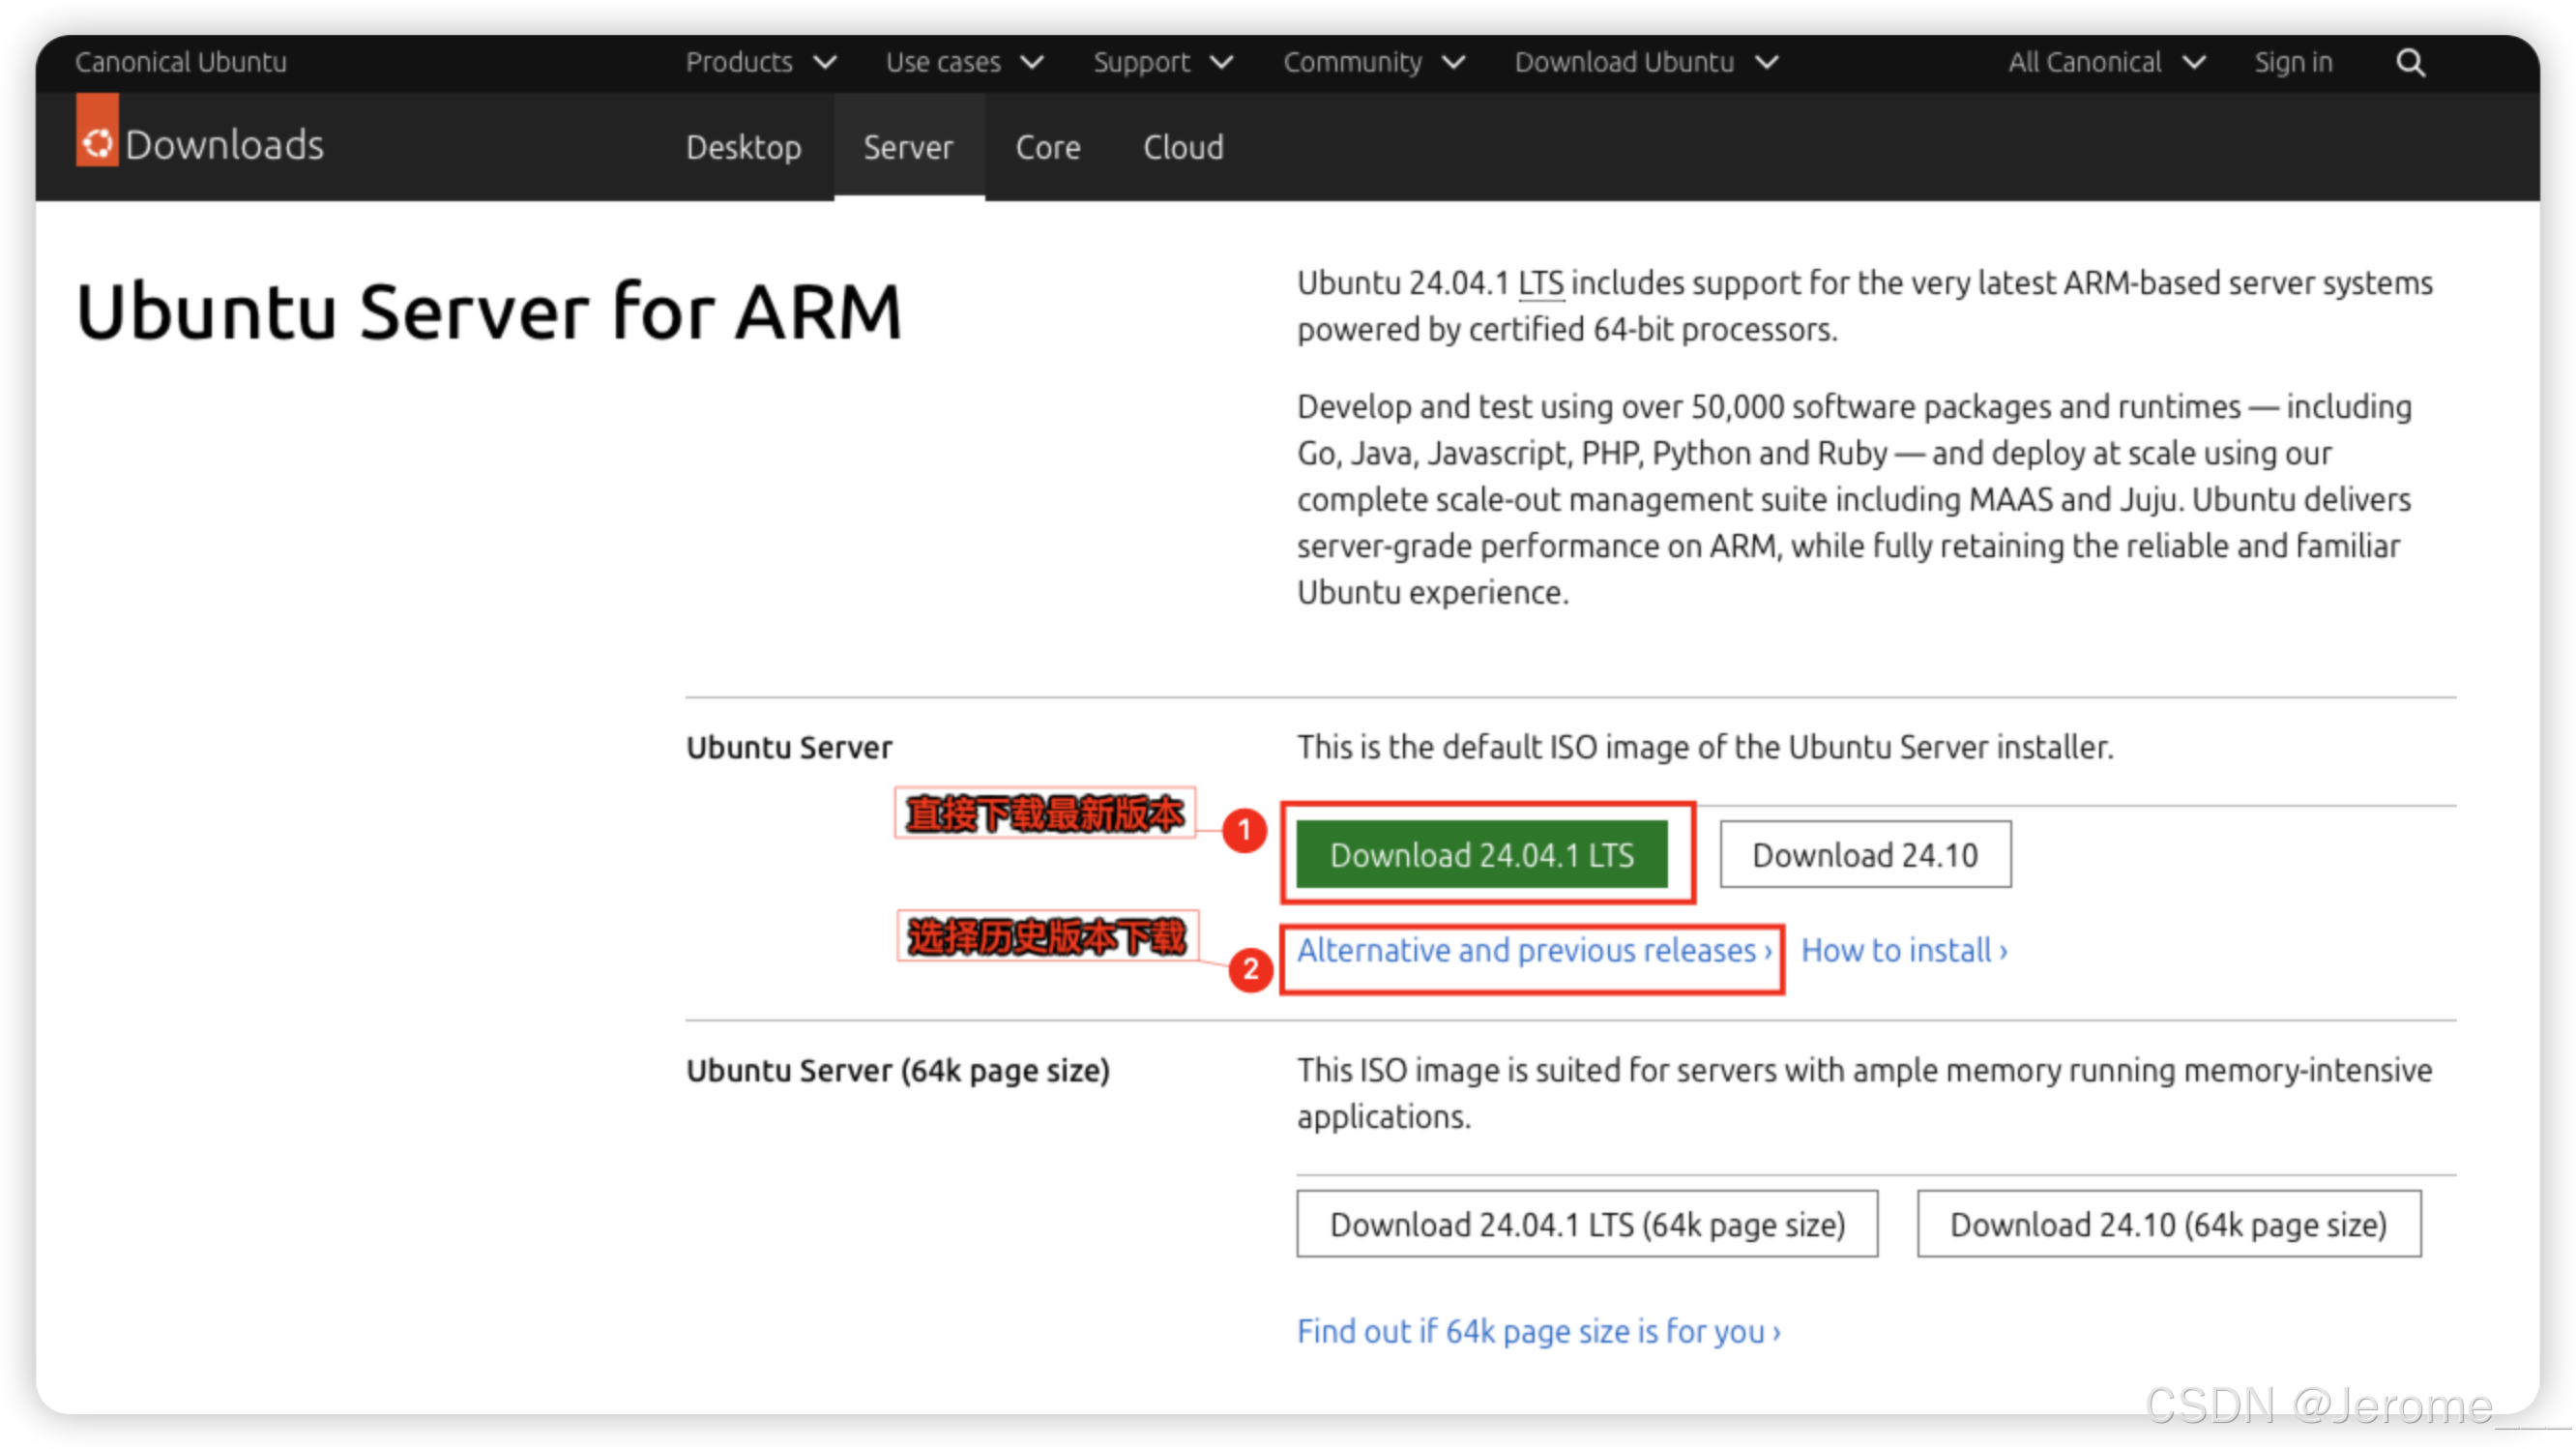Image resolution: width=2576 pixels, height=1449 pixels.
Task: Download 24.04.1 LTS 64k page size
Action: [x=1586, y=1224]
